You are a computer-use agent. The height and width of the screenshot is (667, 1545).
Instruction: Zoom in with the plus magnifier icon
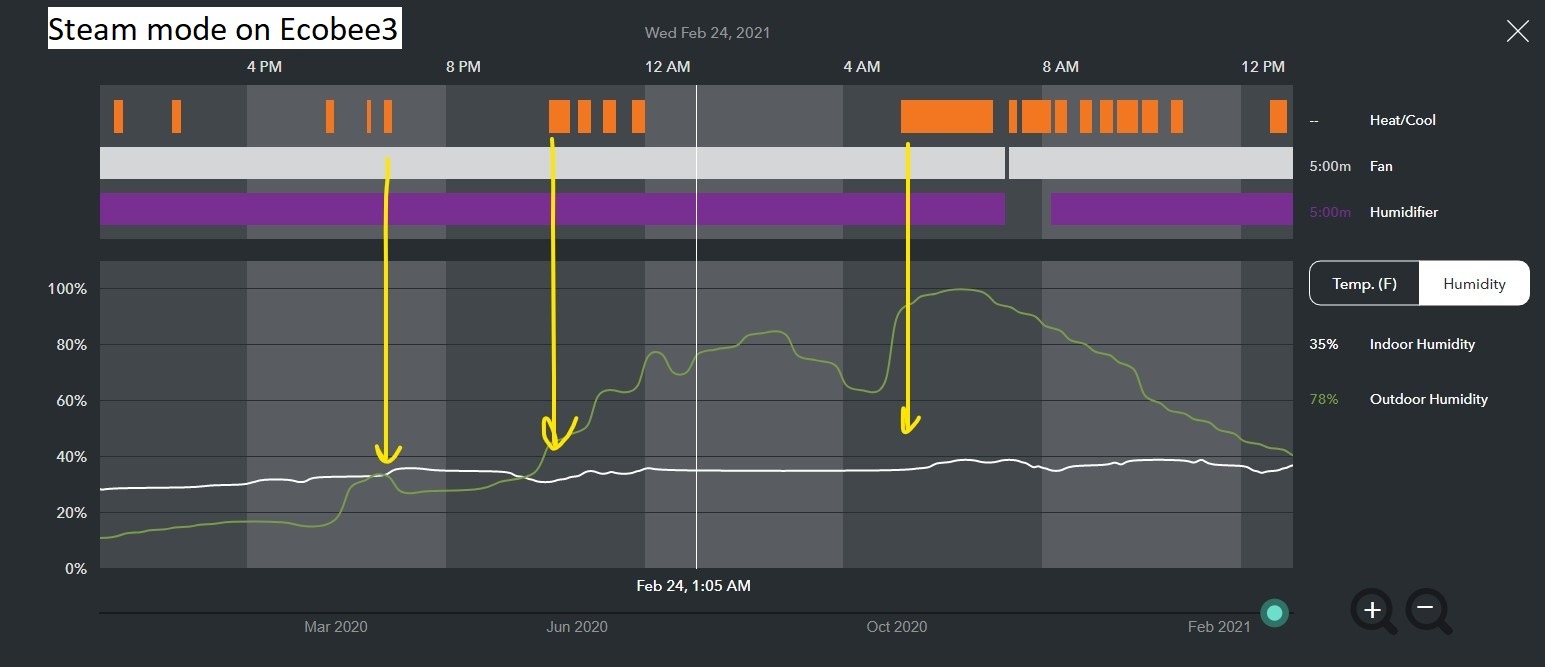pyautogui.click(x=1375, y=610)
